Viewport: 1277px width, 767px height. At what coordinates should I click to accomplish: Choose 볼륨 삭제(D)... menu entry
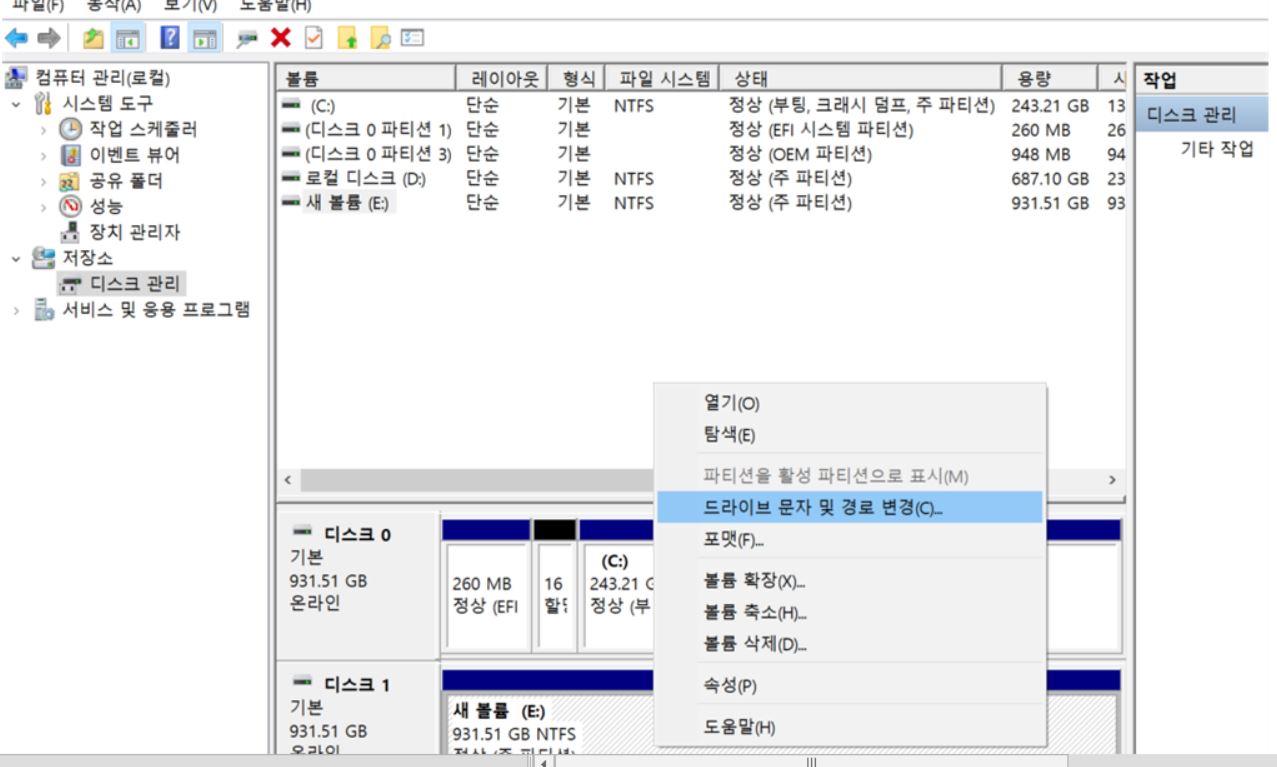(850, 644)
